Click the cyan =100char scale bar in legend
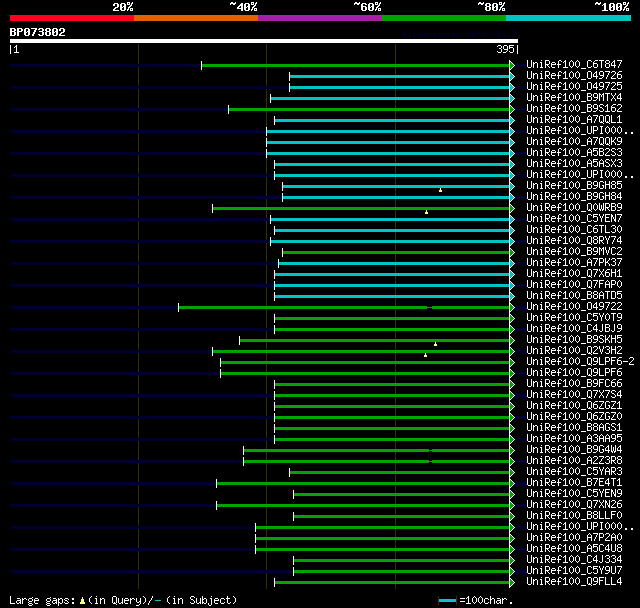Image resolution: width=640 pixels, height=608 pixels. [x=447, y=600]
